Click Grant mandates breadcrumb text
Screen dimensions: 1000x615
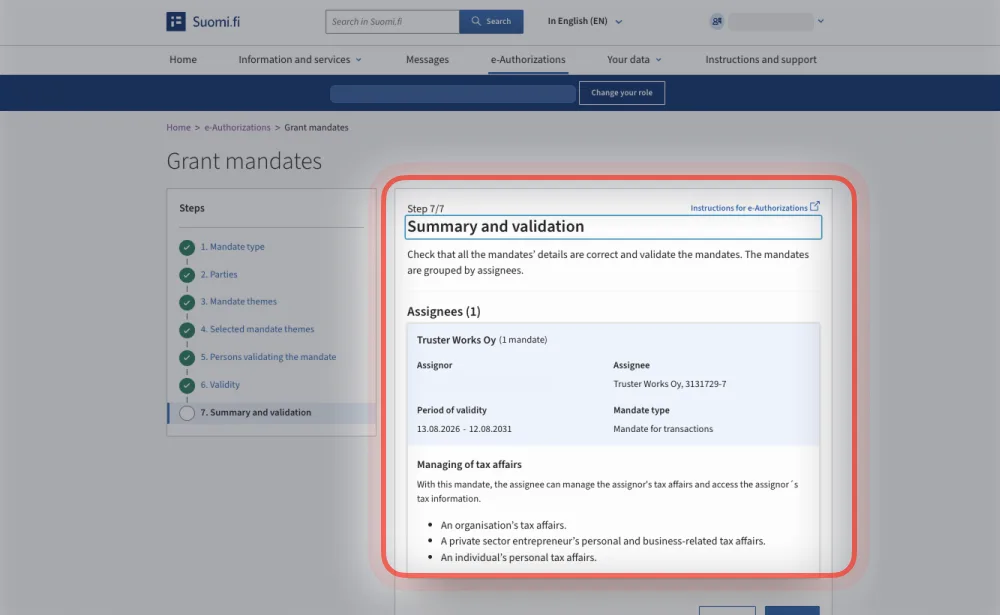tap(316, 128)
